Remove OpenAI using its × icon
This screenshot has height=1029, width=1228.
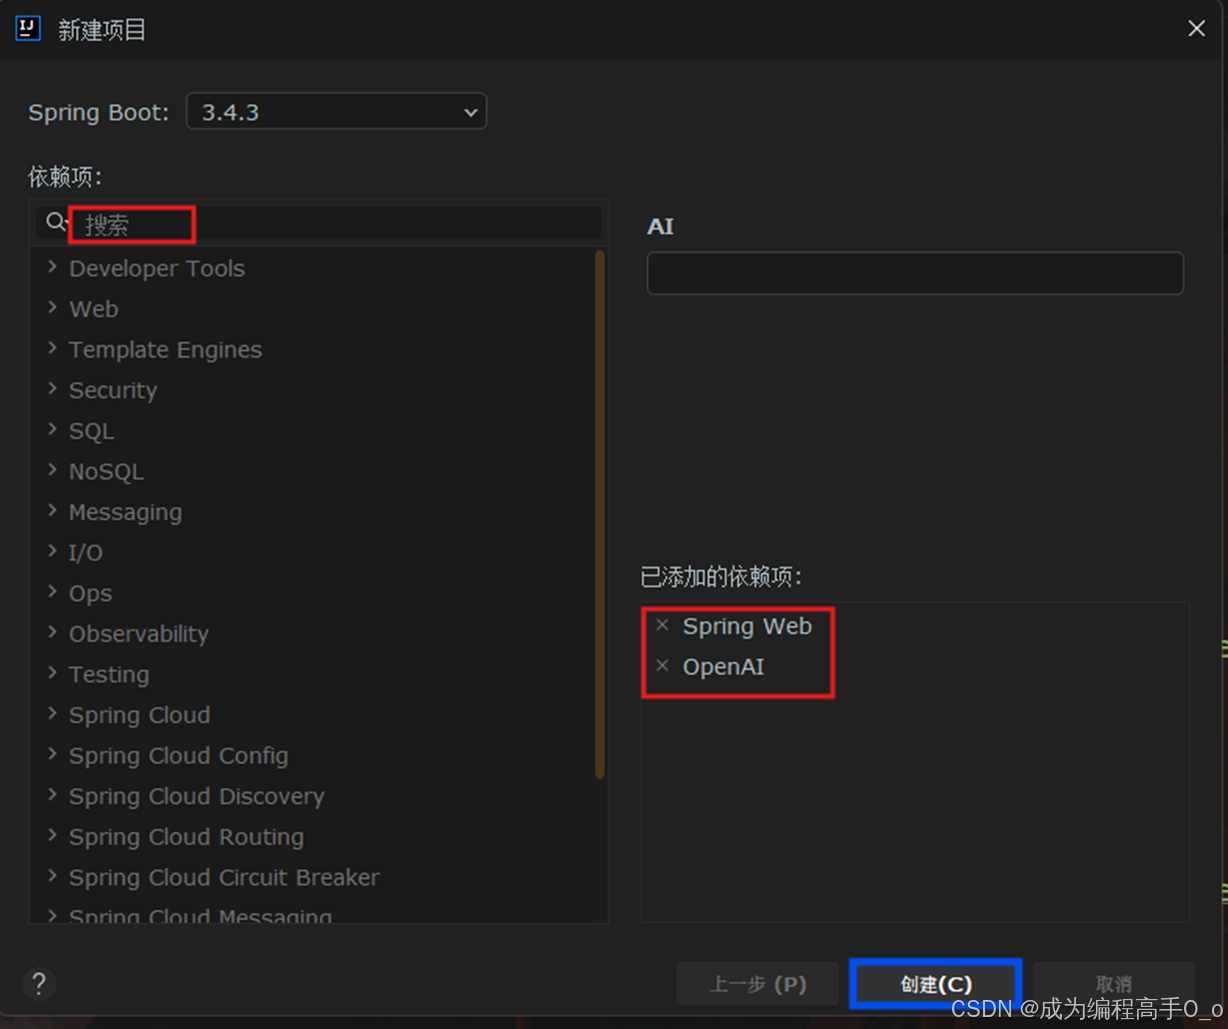pyautogui.click(x=662, y=666)
